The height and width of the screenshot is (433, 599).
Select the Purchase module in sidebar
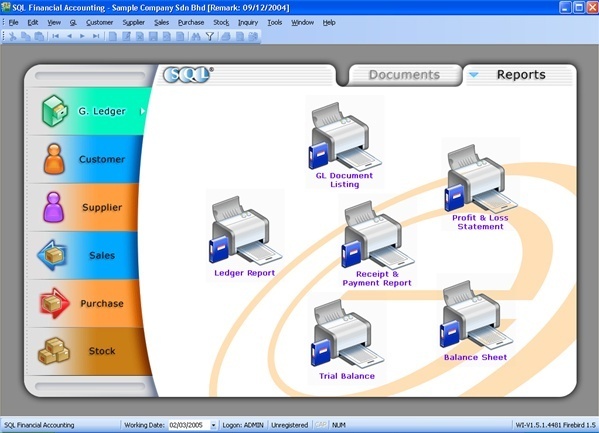click(x=85, y=303)
